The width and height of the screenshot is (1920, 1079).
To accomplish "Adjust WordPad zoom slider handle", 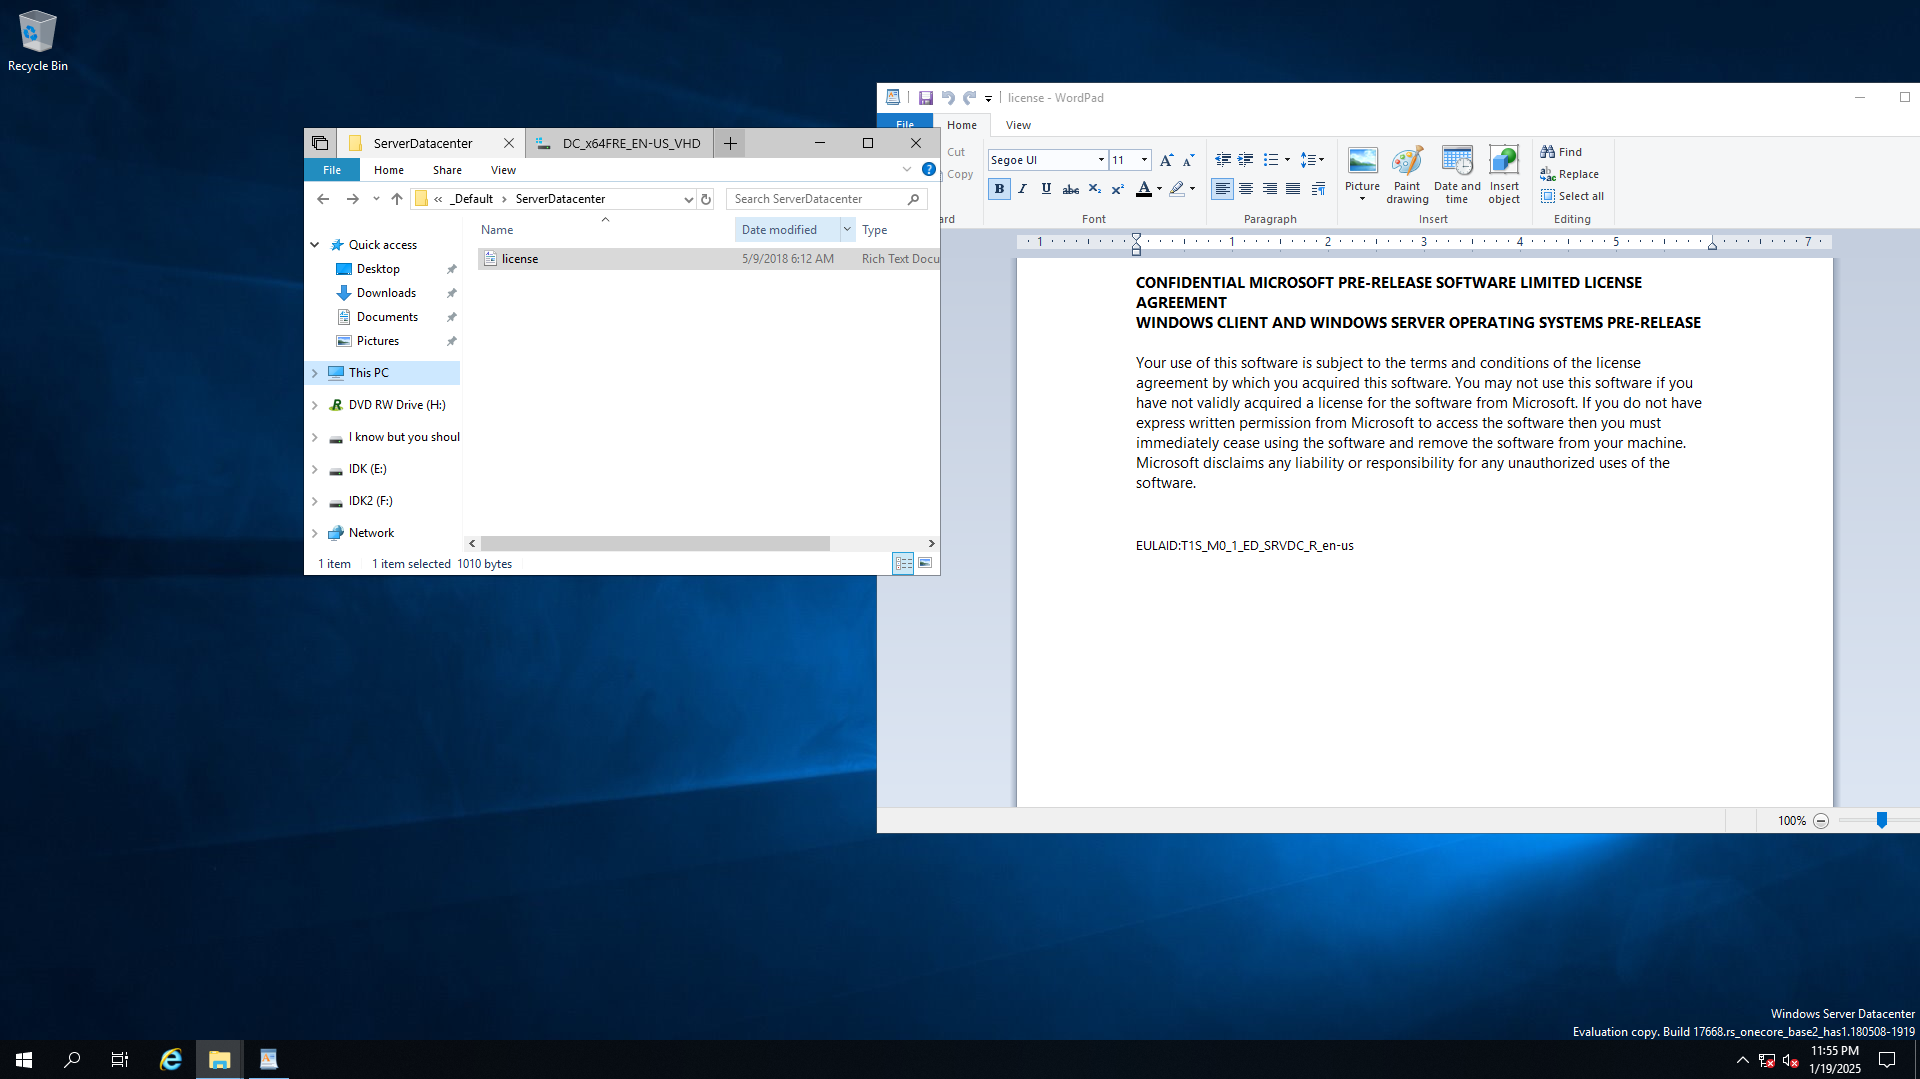I will click(x=1881, y=821).
